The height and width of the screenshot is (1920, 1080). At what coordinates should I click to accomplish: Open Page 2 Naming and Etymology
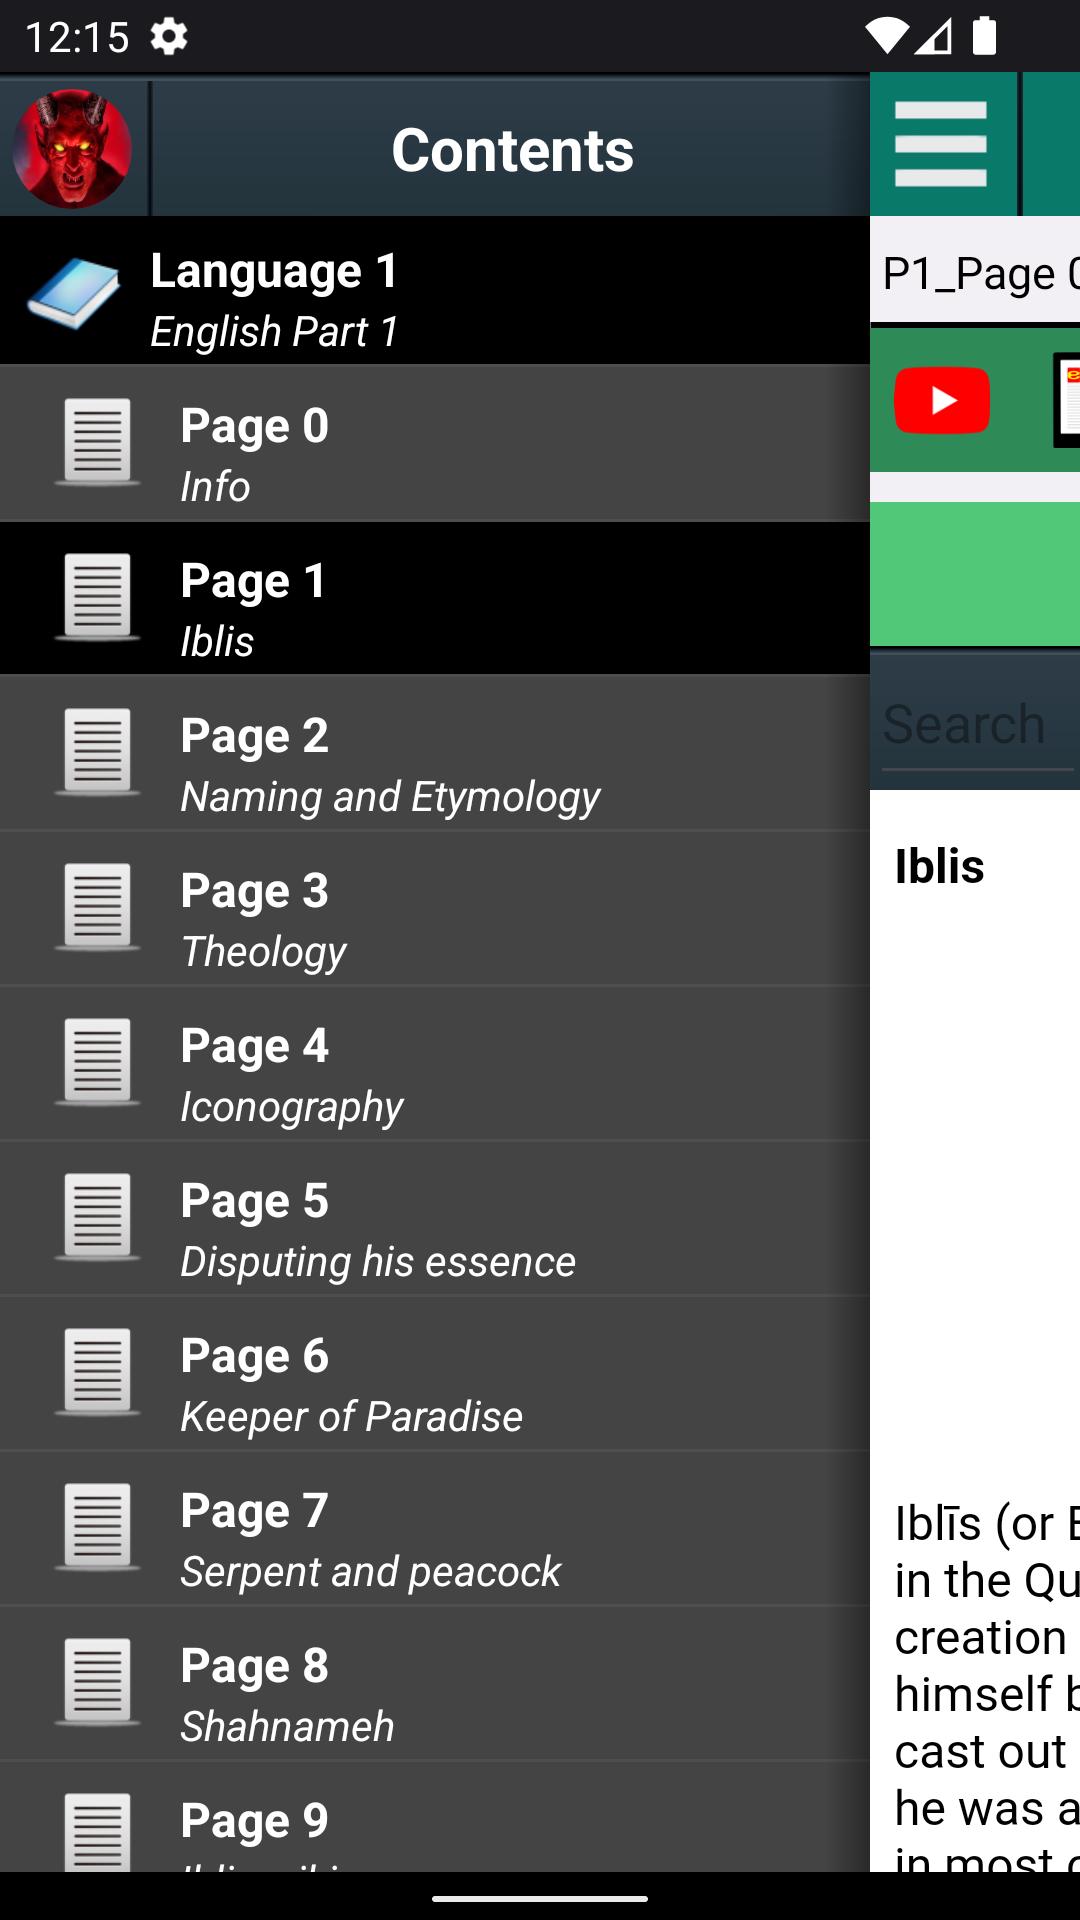tap(434, 753)
